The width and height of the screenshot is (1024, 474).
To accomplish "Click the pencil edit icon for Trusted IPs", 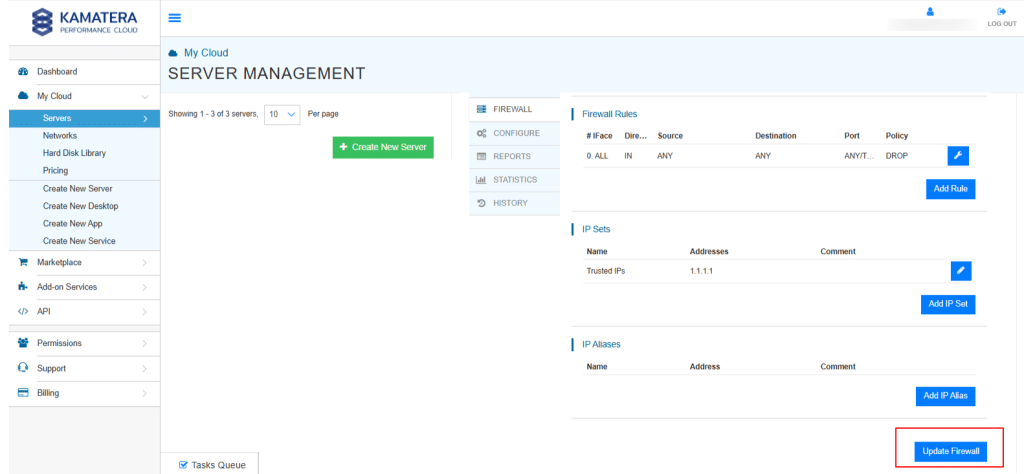I will coord(961,271).
